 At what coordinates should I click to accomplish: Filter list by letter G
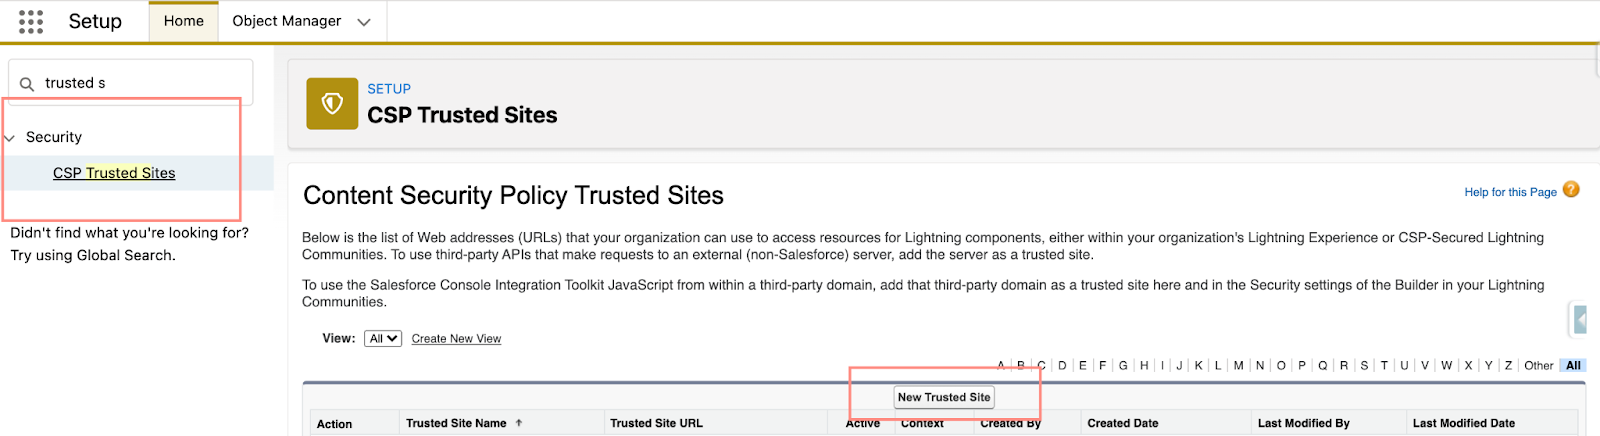point(1123,366)
